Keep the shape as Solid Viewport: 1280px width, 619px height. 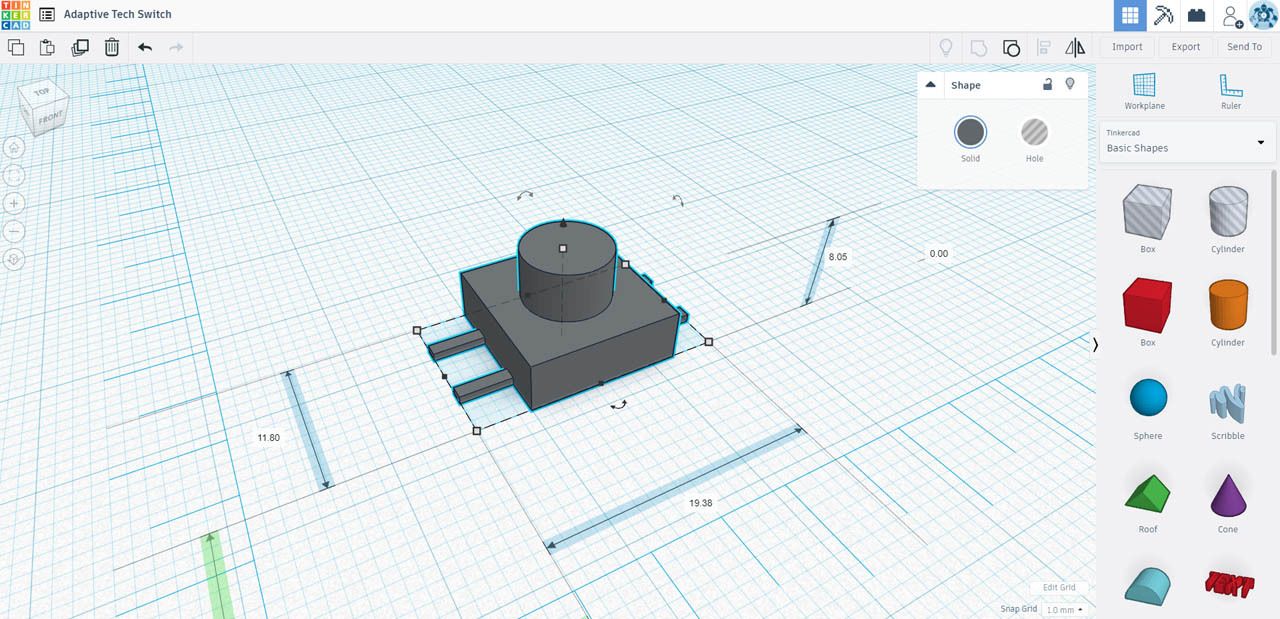pos(970,132)
